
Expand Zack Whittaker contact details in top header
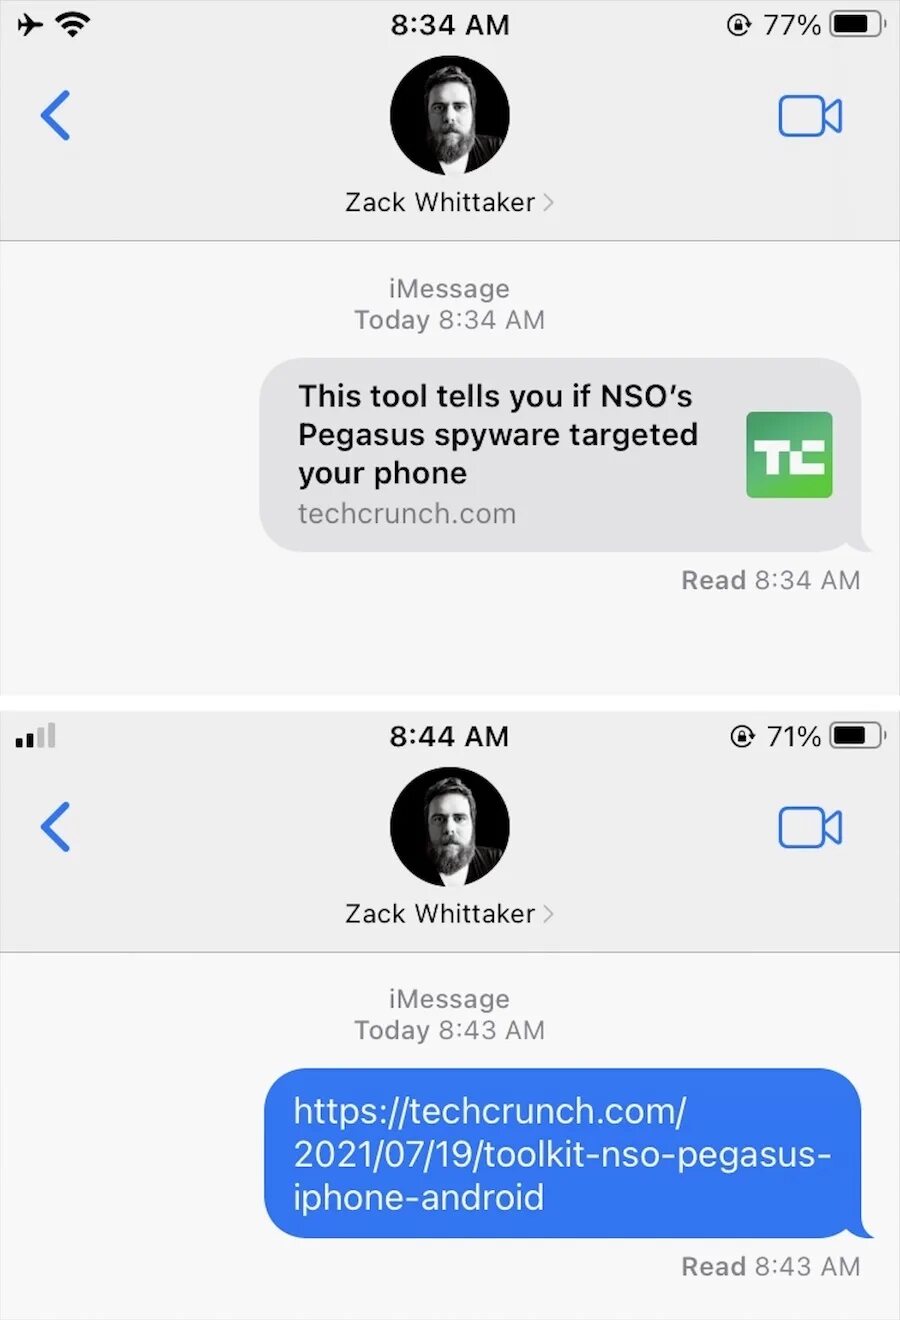449,202
